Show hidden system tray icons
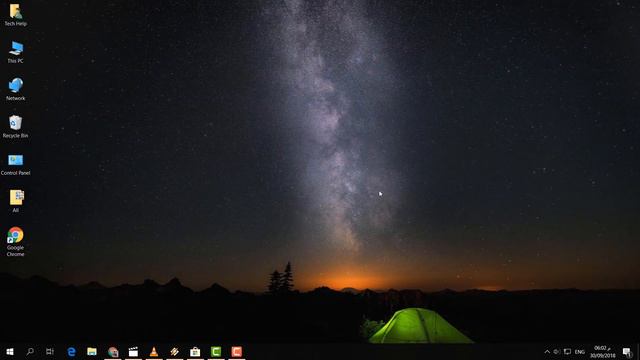Image resolution: width=640 pixels, height=360 pixels. [547, 351]
